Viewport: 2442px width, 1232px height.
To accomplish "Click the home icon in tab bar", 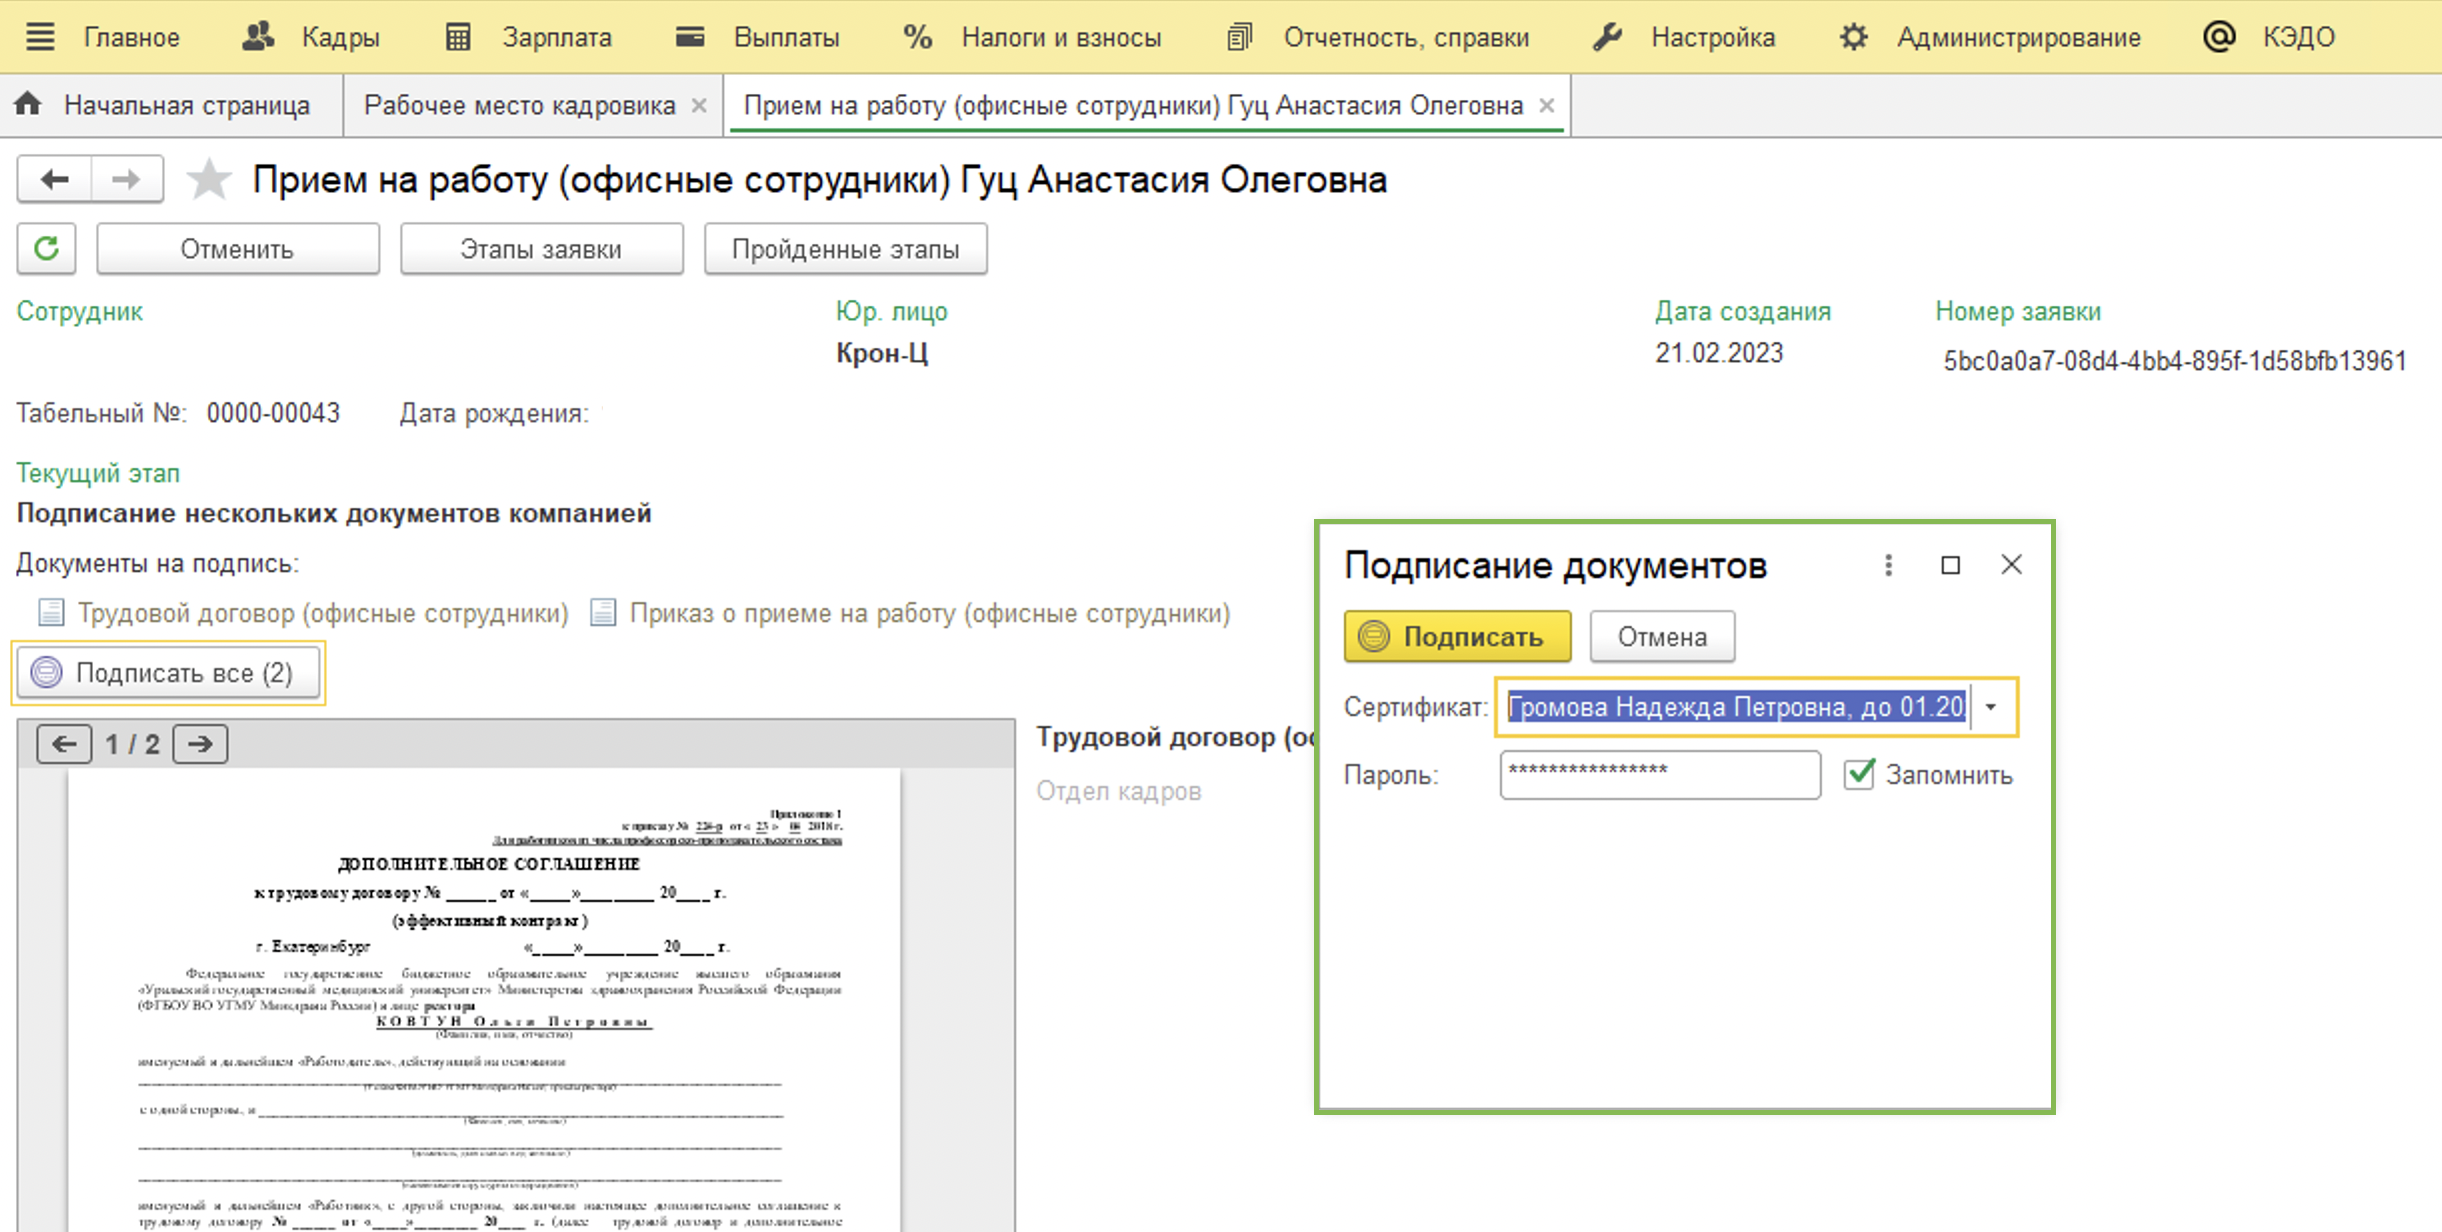I will pos(28,103).
